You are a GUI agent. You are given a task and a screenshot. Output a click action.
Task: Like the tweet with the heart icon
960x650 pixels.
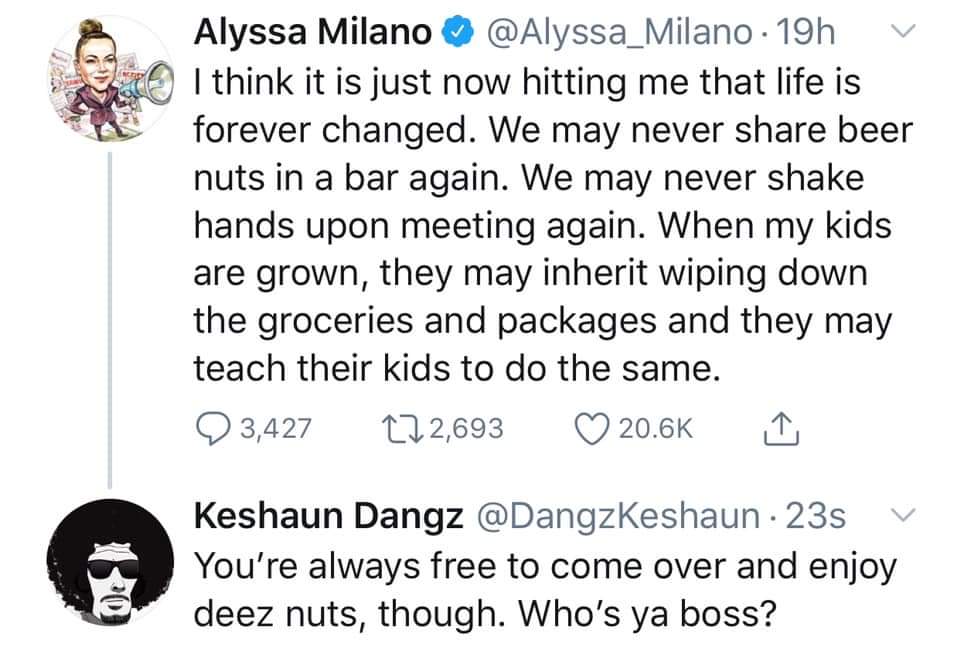tap(592, 428)
